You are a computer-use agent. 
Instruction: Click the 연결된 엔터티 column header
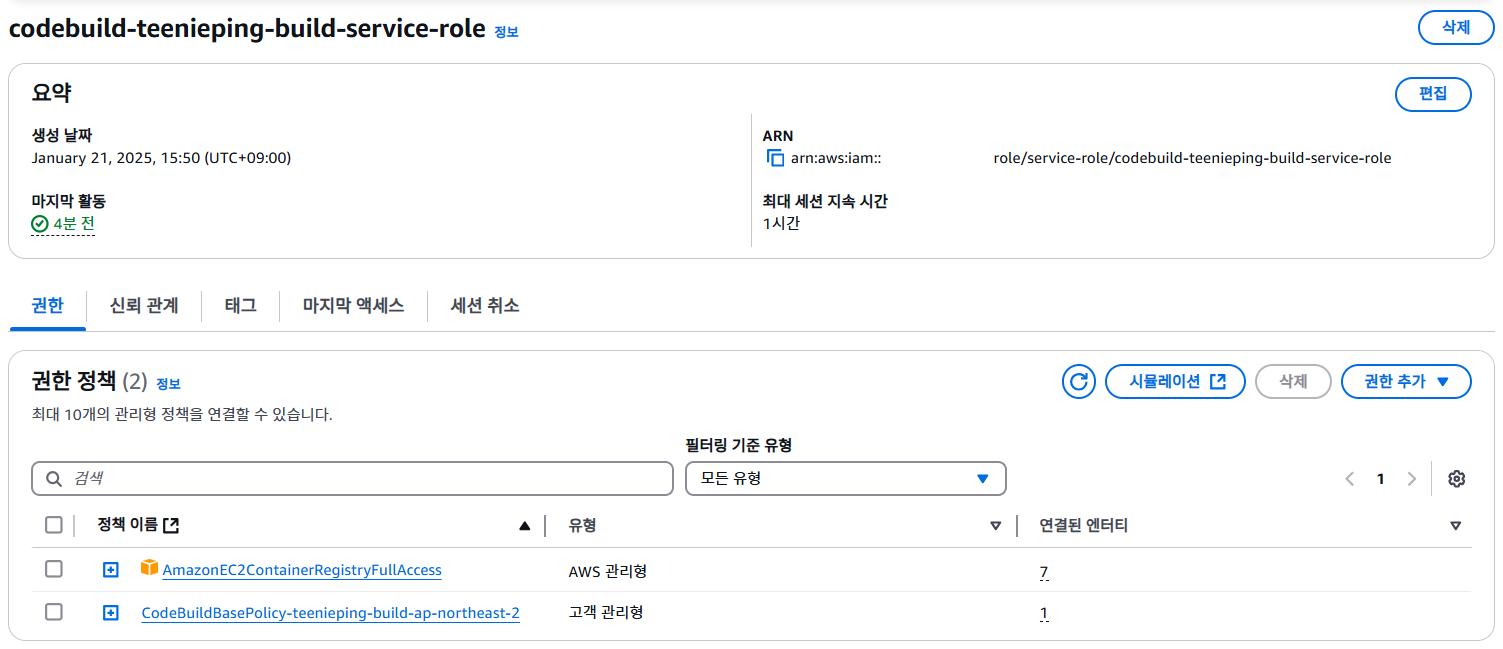pos(1084,525)
